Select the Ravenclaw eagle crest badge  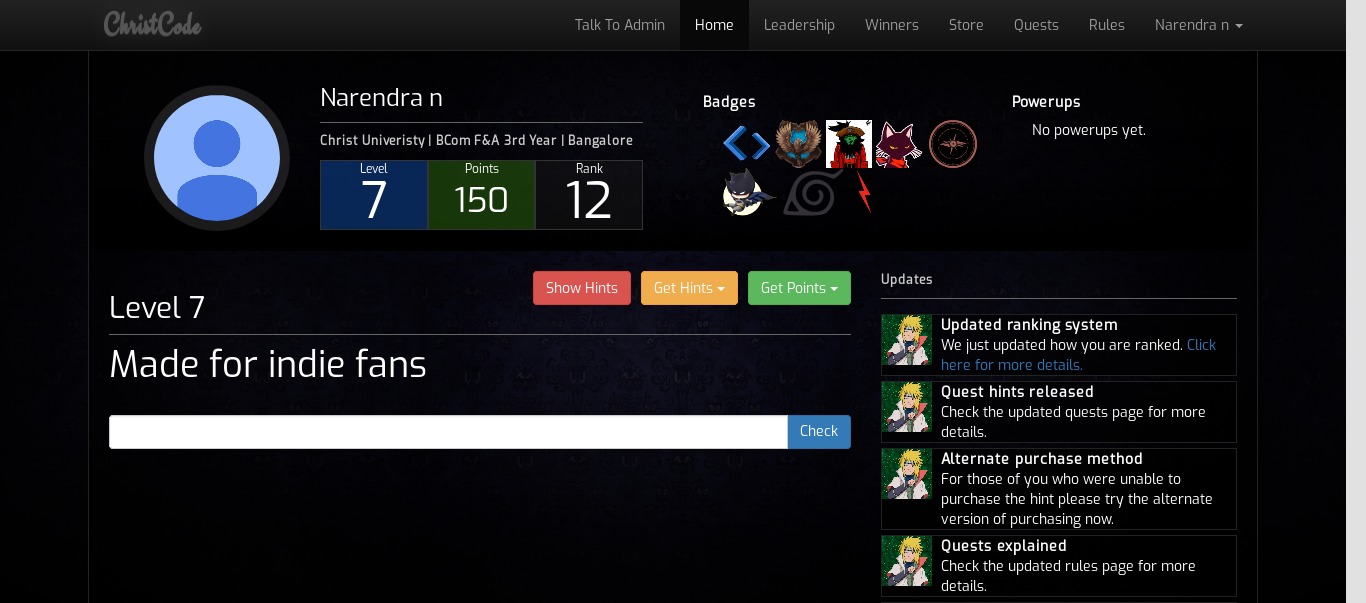tap(798, 144)
